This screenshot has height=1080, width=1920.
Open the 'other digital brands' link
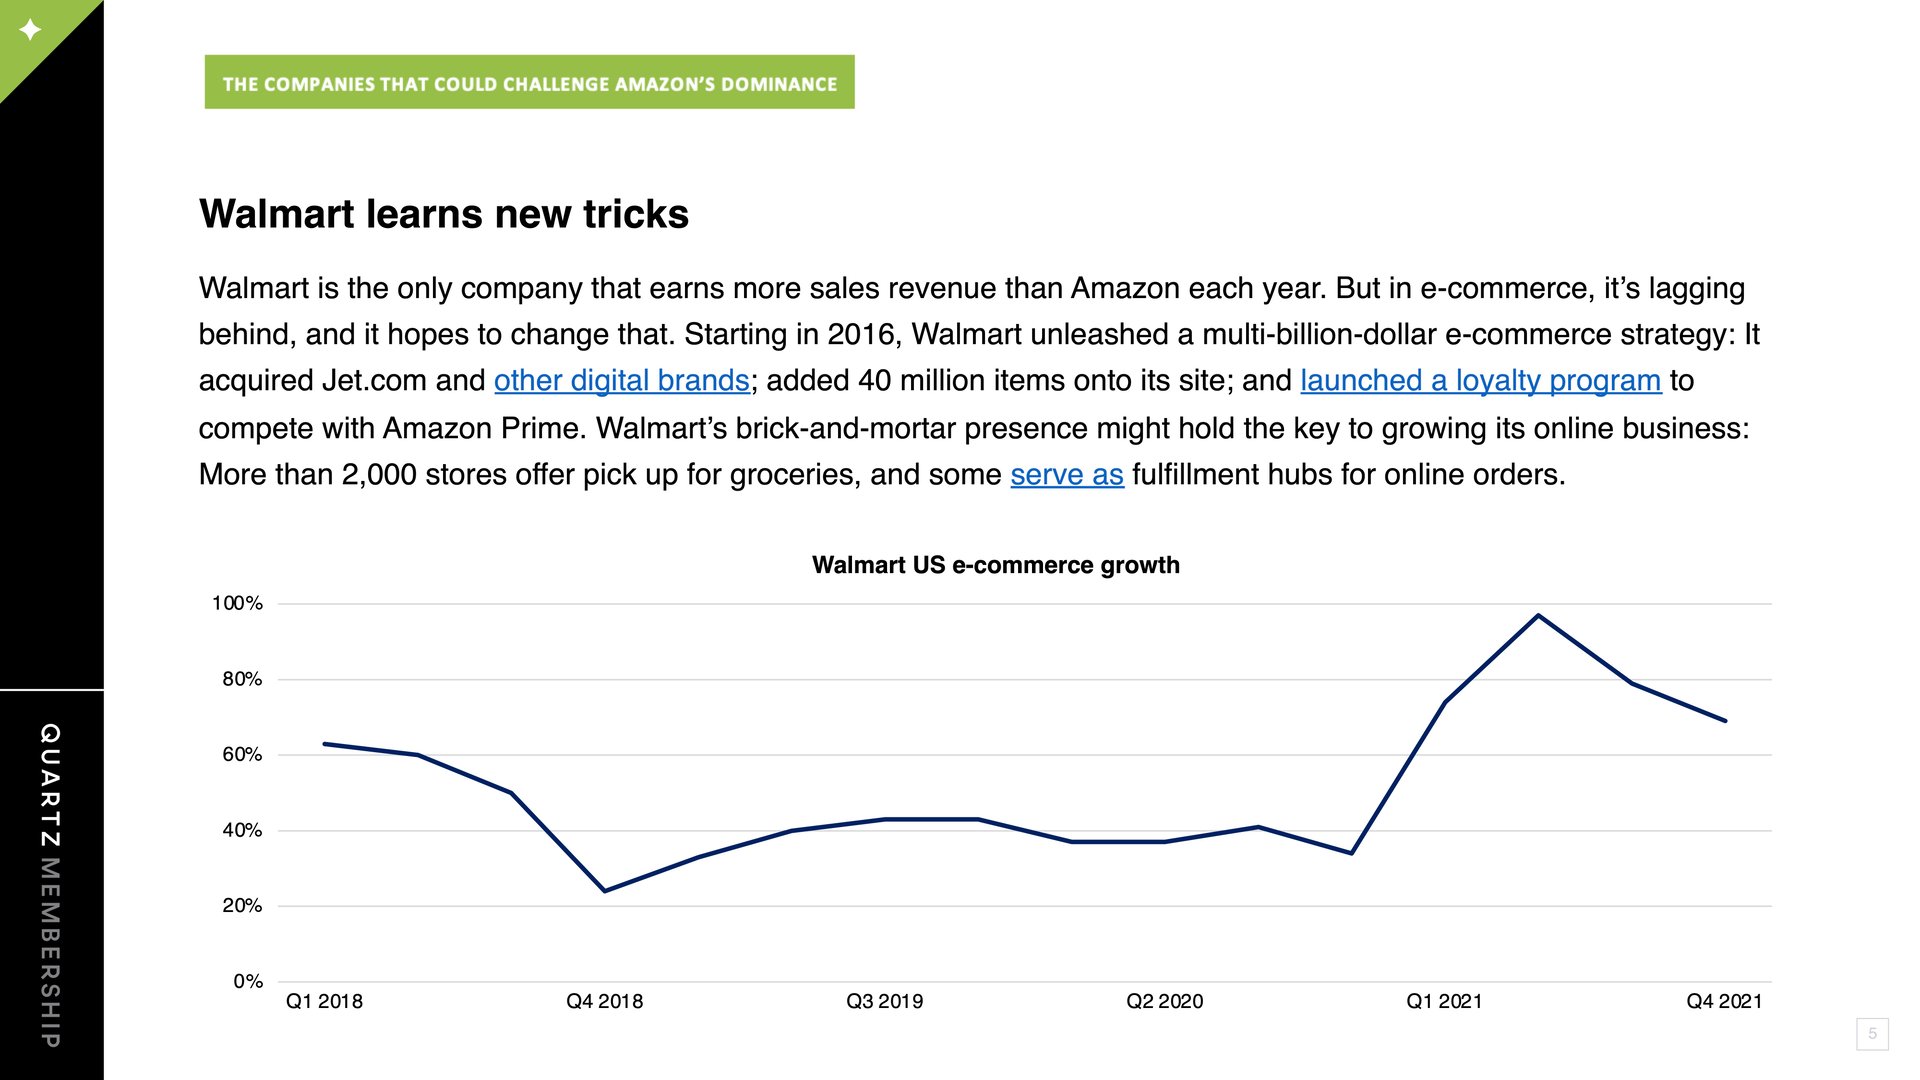tap(621, 381)
